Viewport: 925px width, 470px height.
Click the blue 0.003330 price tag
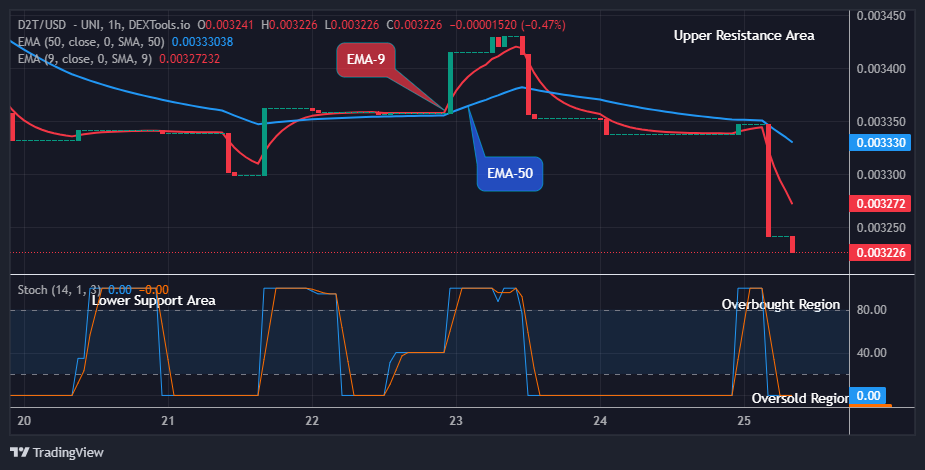pos(881,143)
